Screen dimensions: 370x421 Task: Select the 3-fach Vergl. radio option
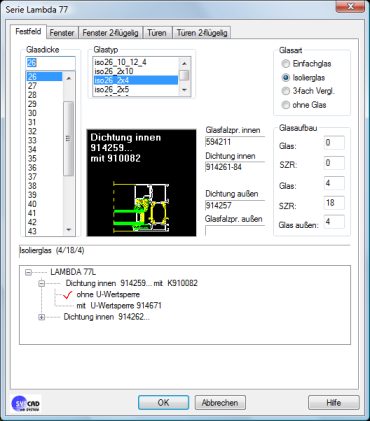click(x=286, y=91)
